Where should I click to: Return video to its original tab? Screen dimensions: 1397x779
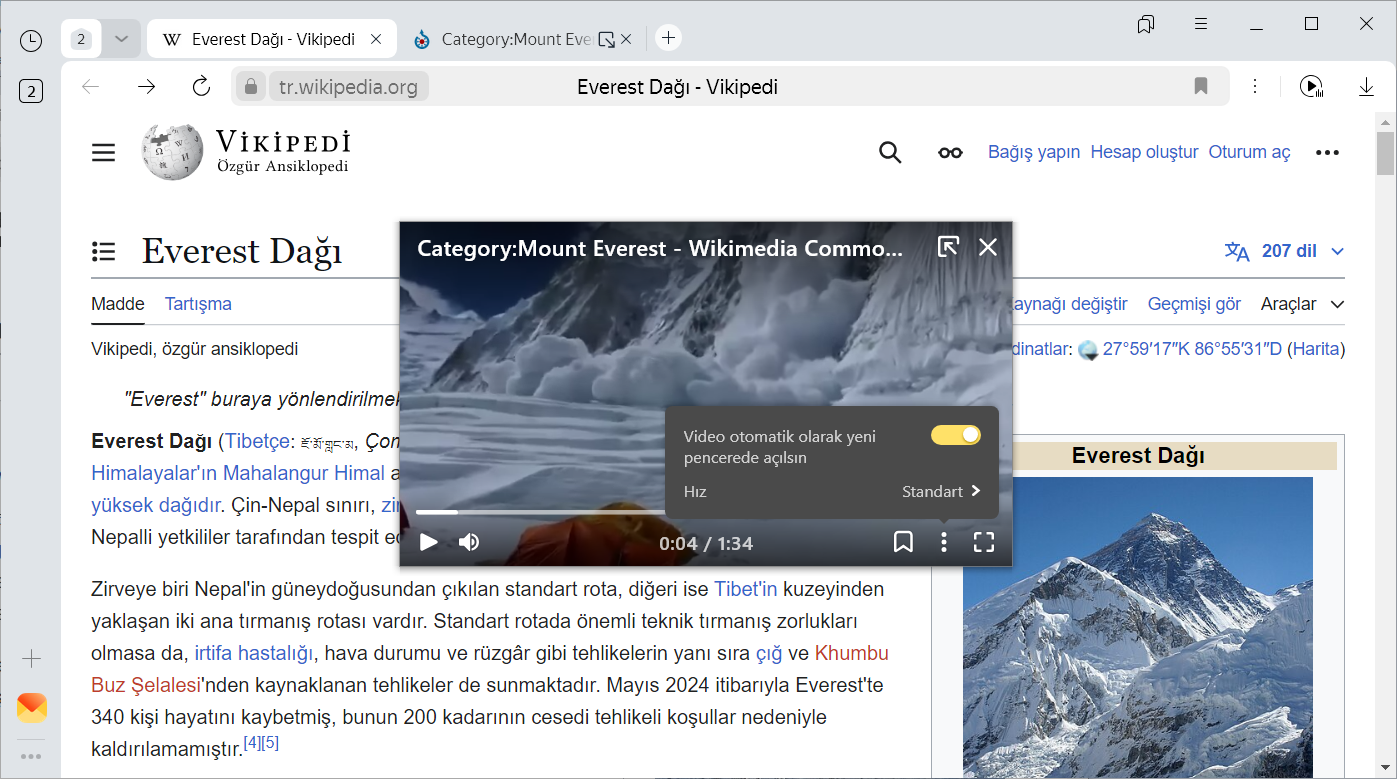[948, 247]
